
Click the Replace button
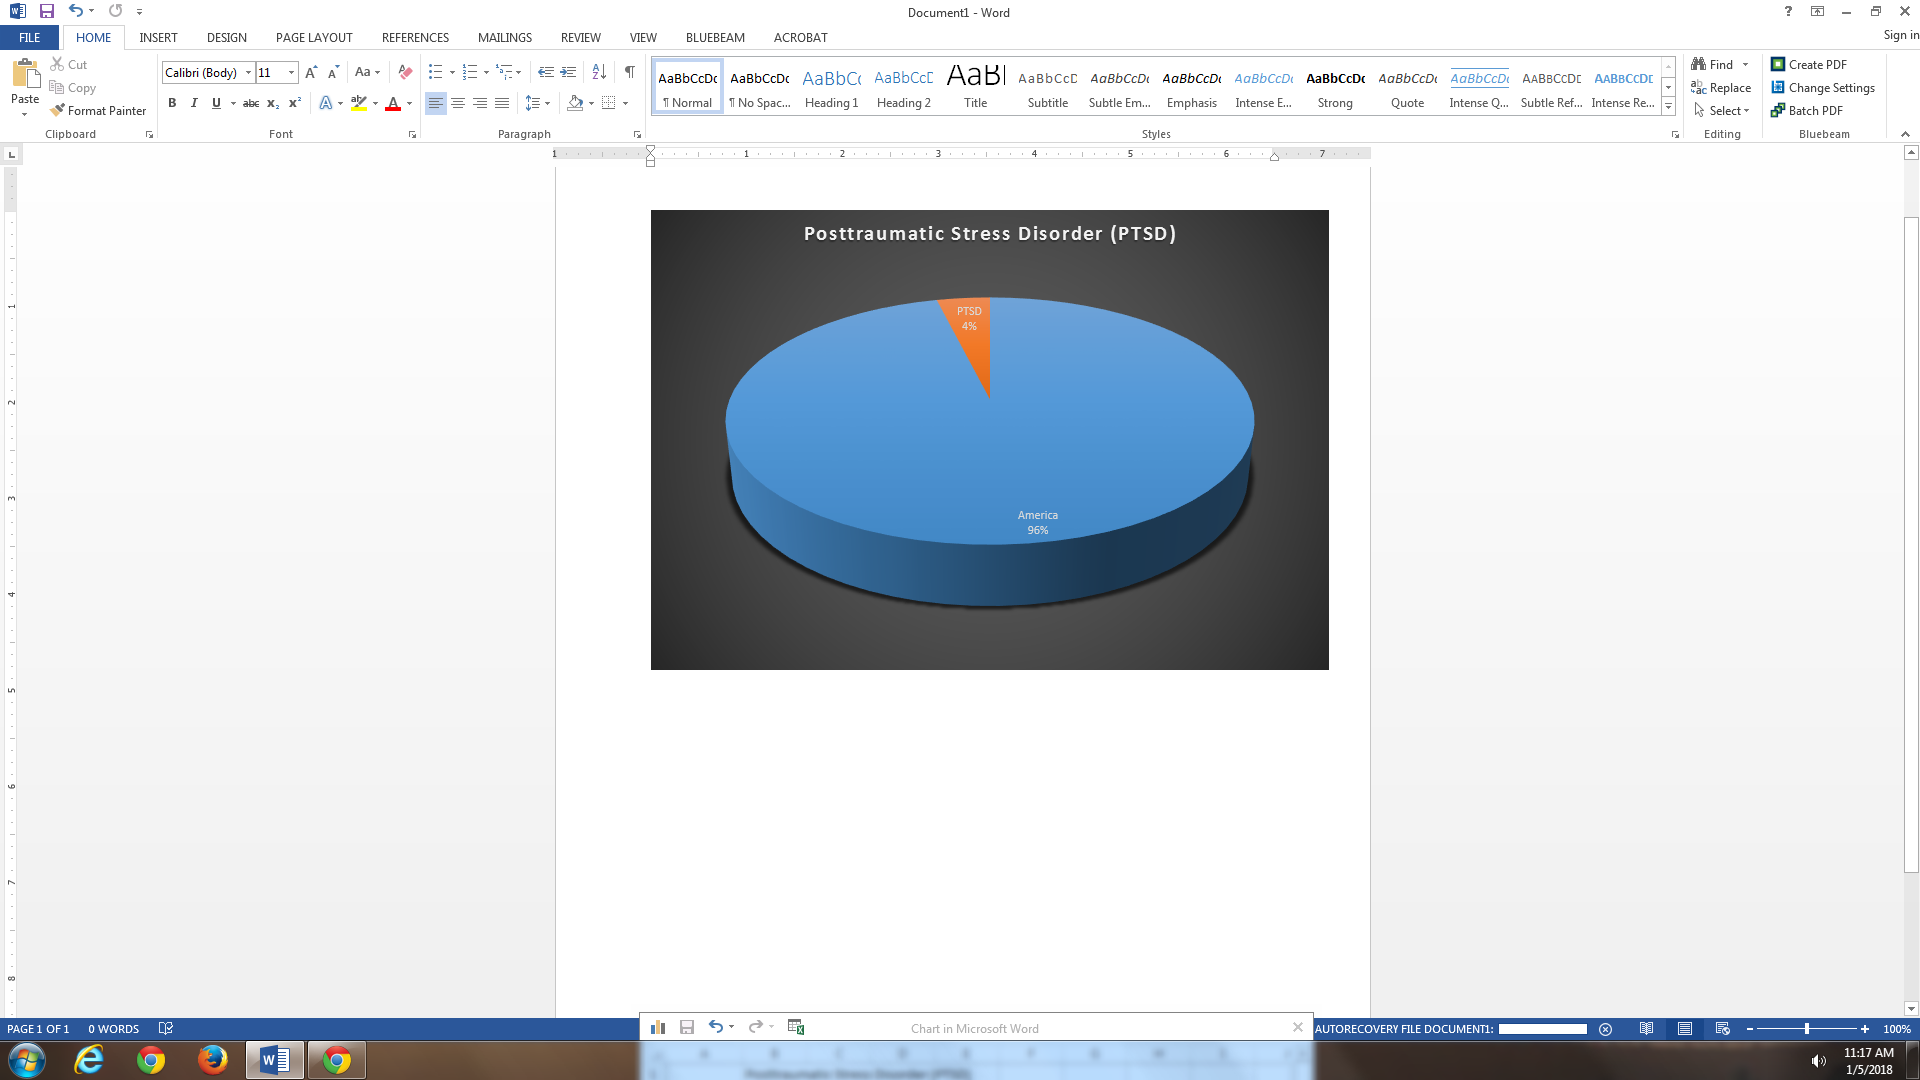coord(1721,88)
